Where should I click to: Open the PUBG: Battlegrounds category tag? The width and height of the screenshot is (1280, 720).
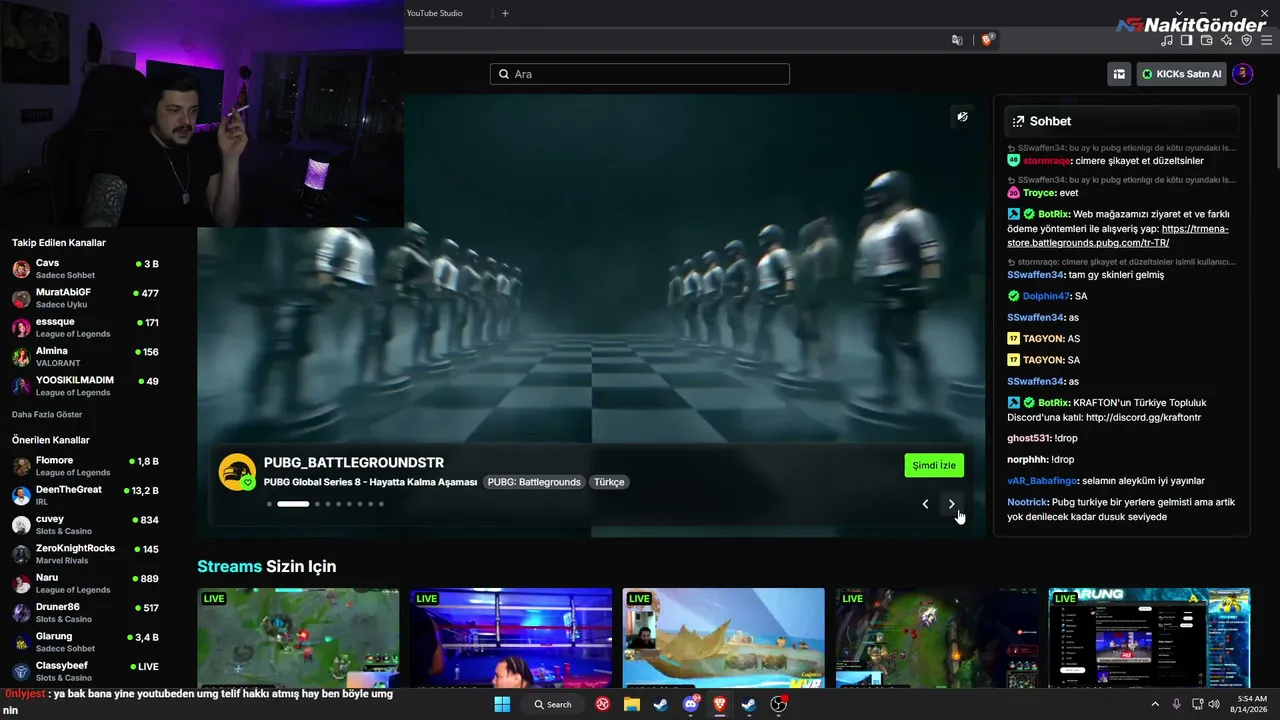[x=534, y=482]
